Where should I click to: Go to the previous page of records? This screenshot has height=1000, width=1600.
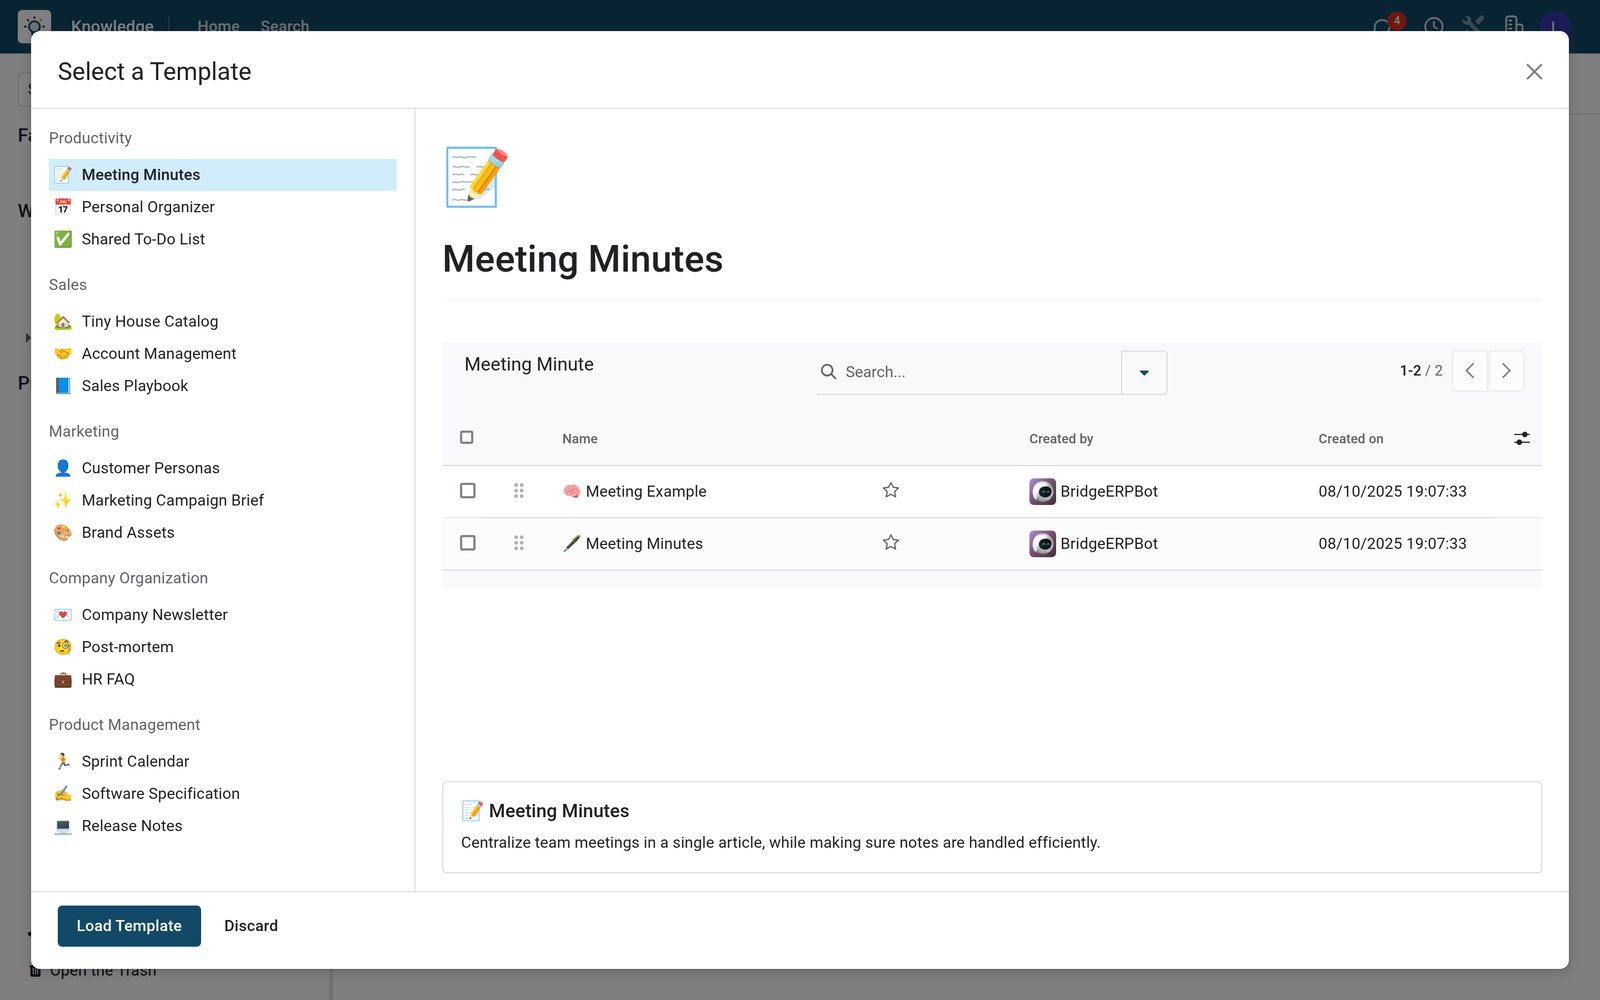pyautogui.click(x=1469, y=370)
